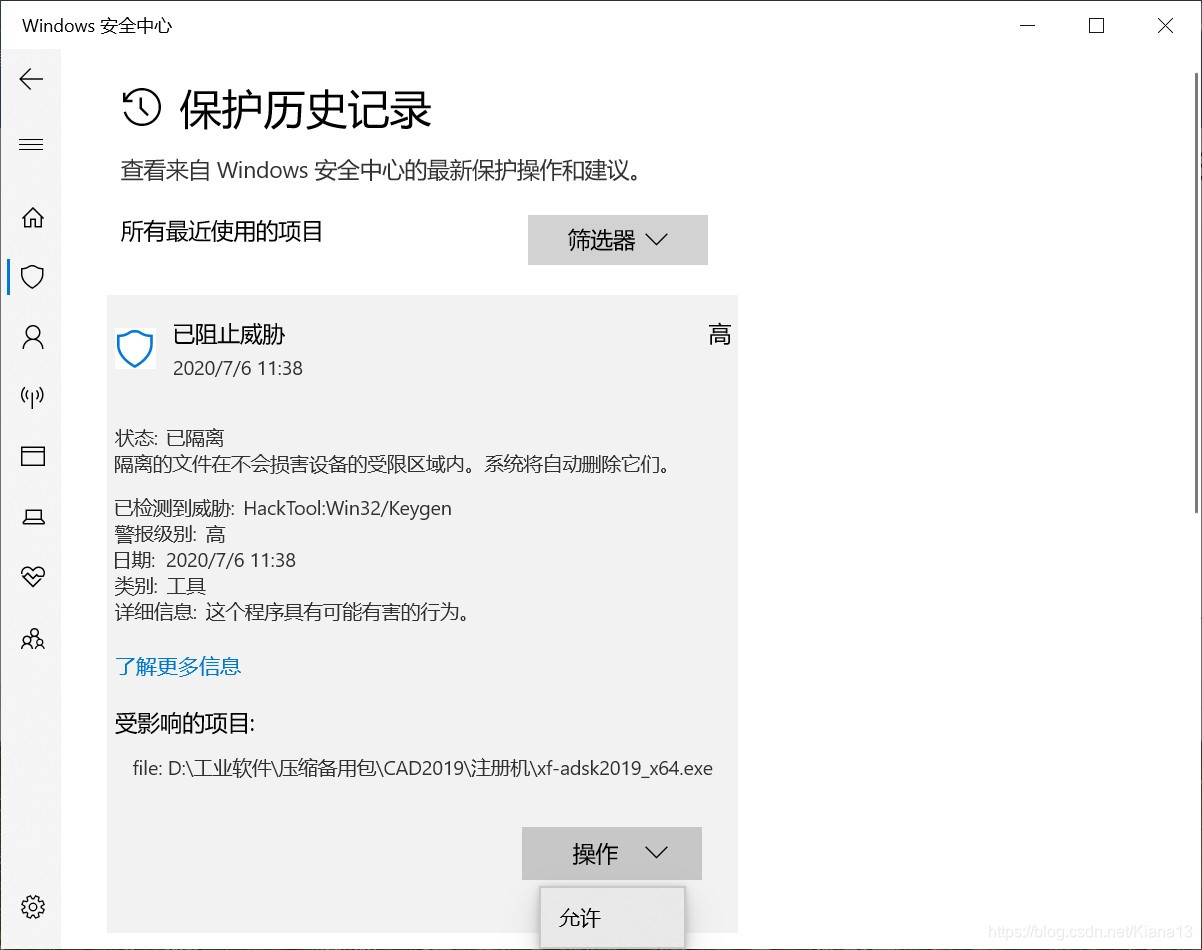Screen dimensions: 1202x950
Task: Open App & browser control icon
Action: (33, 457)
